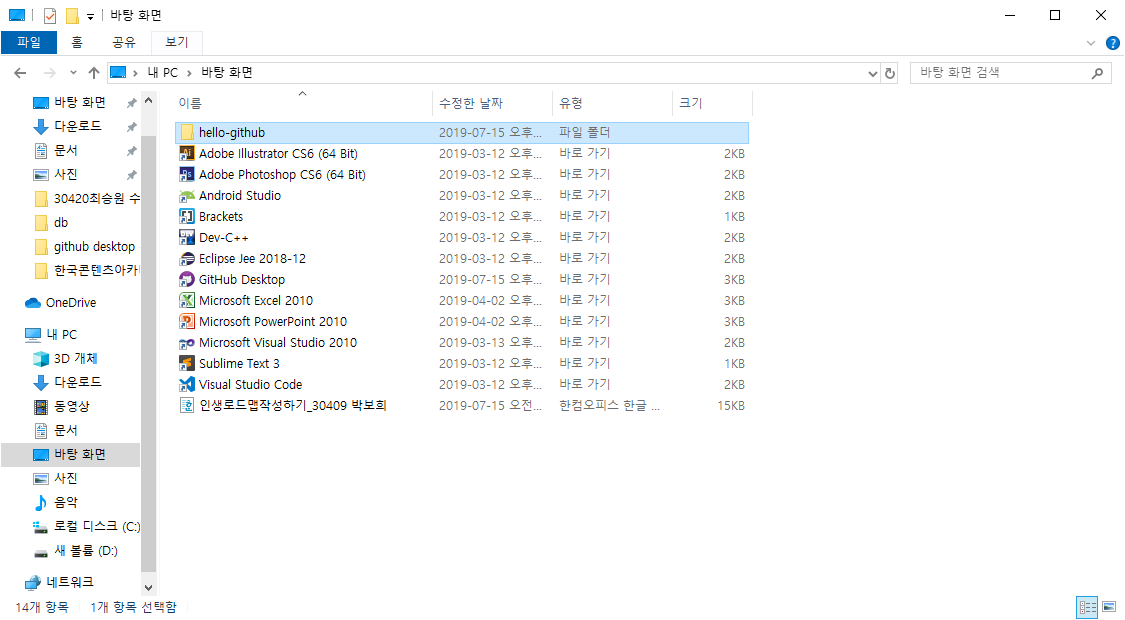Click the new folder icon in title bar
This screenshot has height=620, width=1125.
pos(72,15)
